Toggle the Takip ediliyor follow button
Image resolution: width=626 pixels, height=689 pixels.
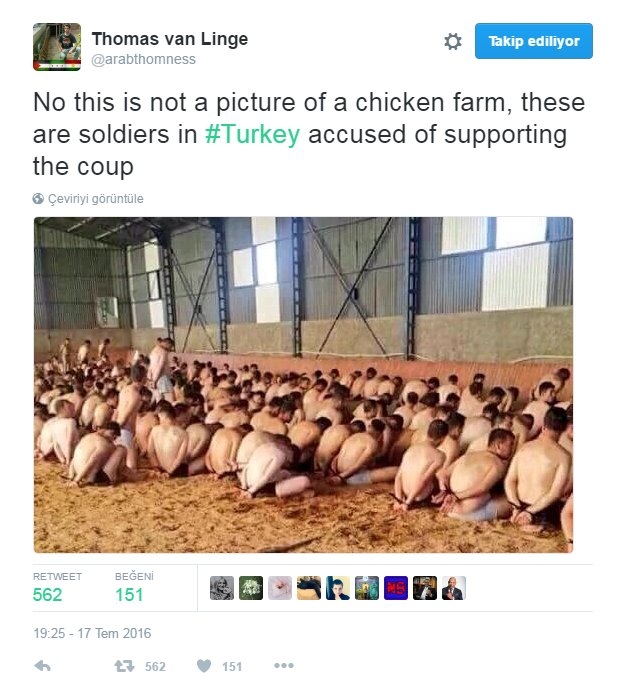tap(534, 41)
